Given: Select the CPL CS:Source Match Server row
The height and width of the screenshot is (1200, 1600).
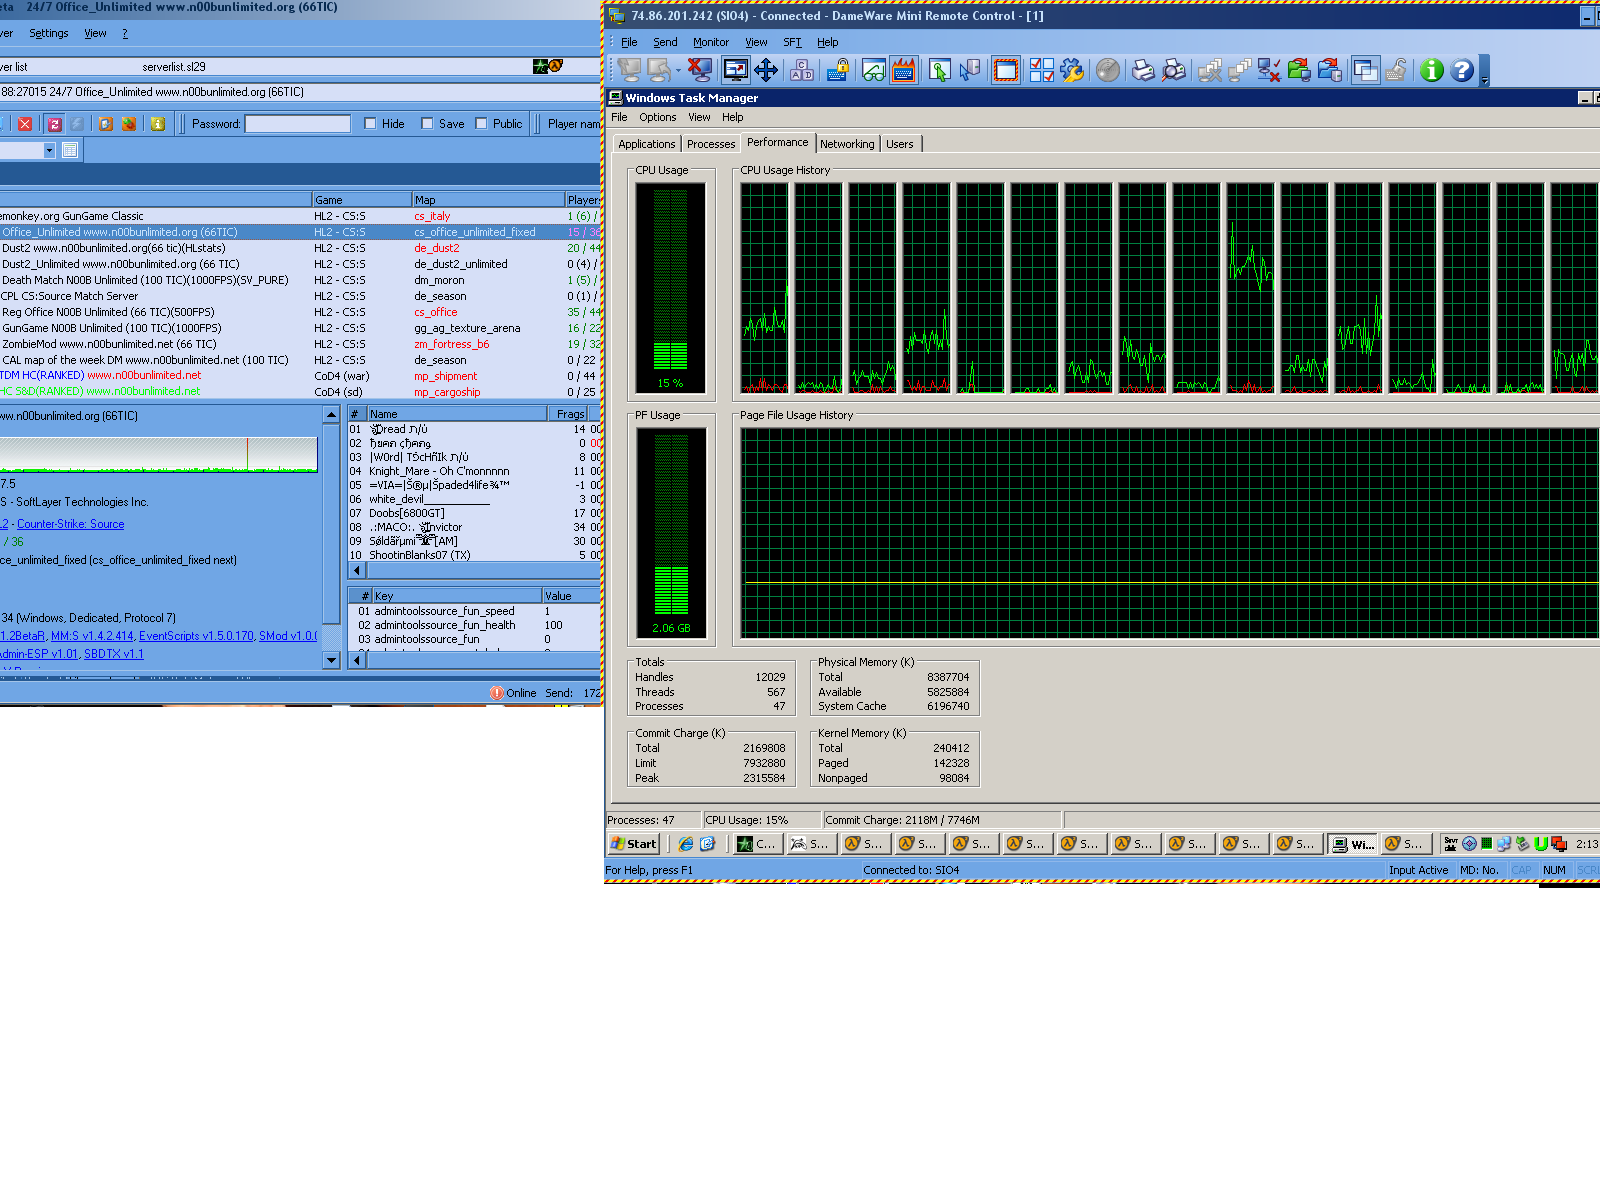Looking at the screenshot, I should (x=300, y=296).
